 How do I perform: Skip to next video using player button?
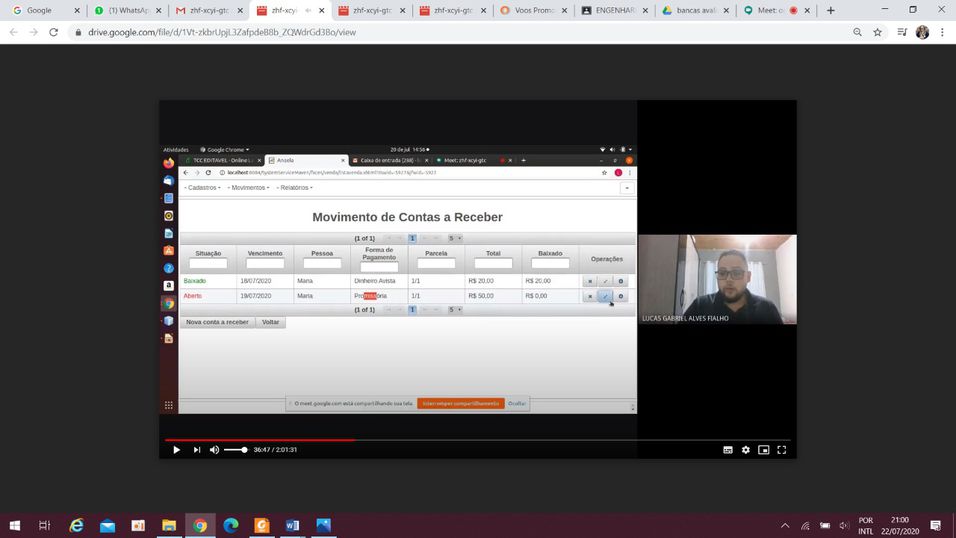[197, 450]
